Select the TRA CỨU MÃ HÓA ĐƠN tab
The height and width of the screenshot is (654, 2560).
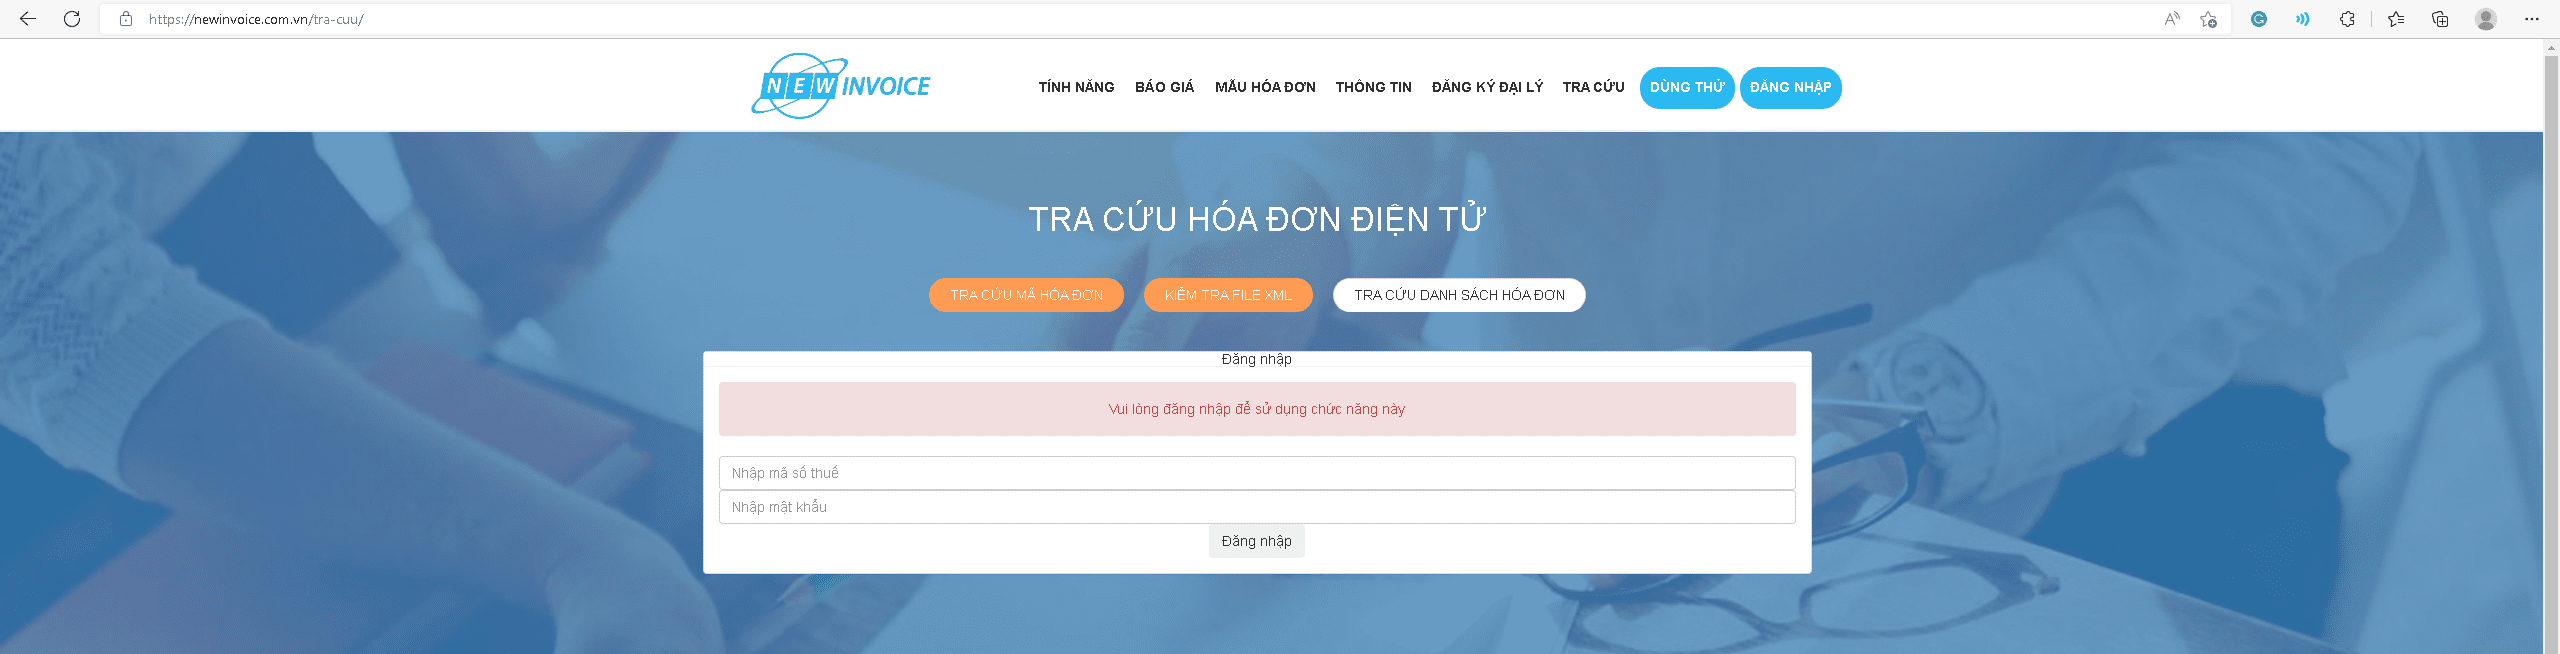pyautogui.click(x=1026, y=295)
